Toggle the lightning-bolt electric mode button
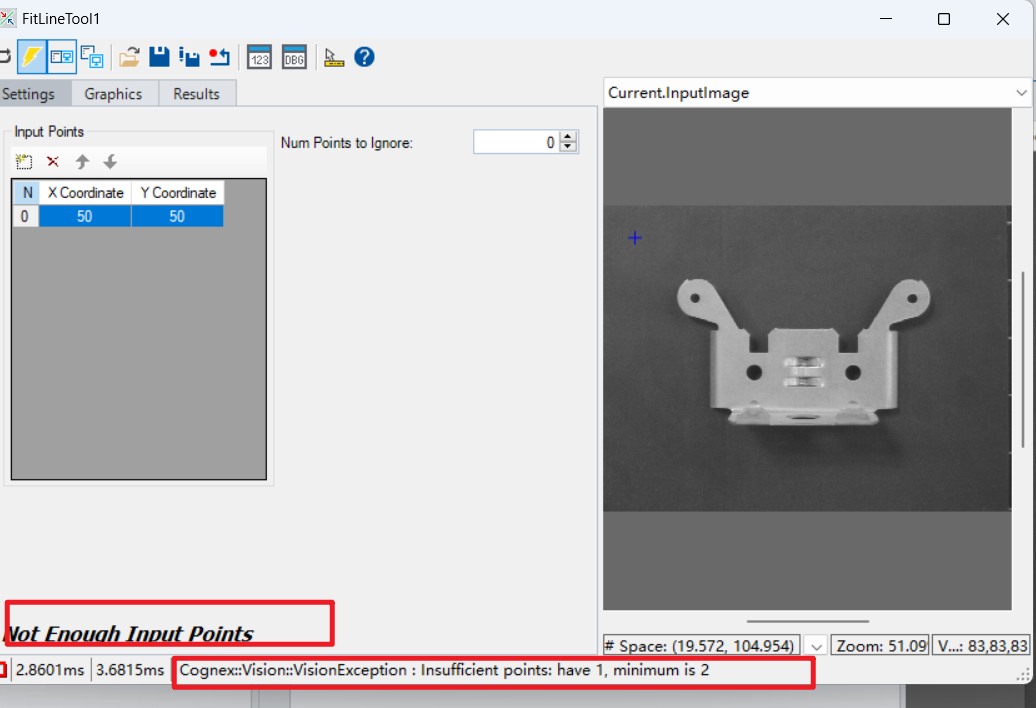 32,57
